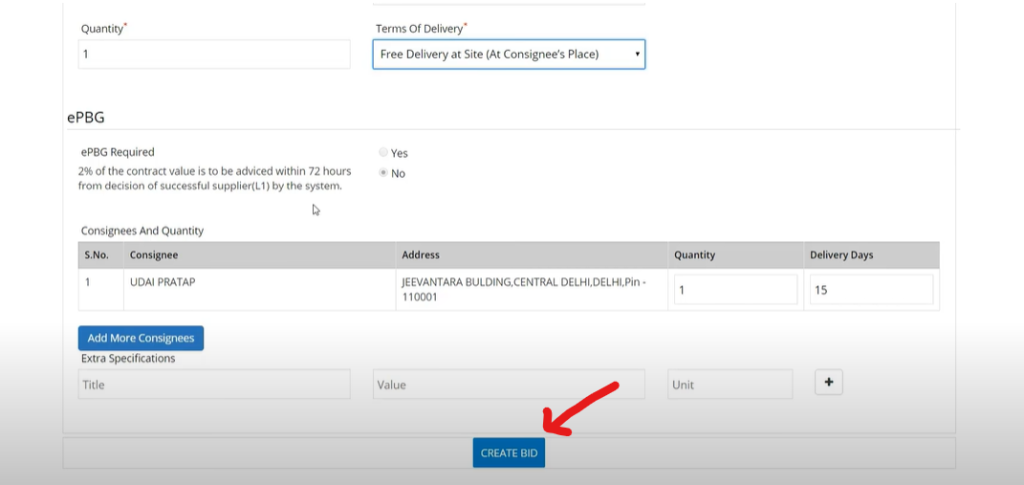Open the Terms Of Delivery dropdown
The height and width of the screenshot is (485, 1024).
[509, 54]
